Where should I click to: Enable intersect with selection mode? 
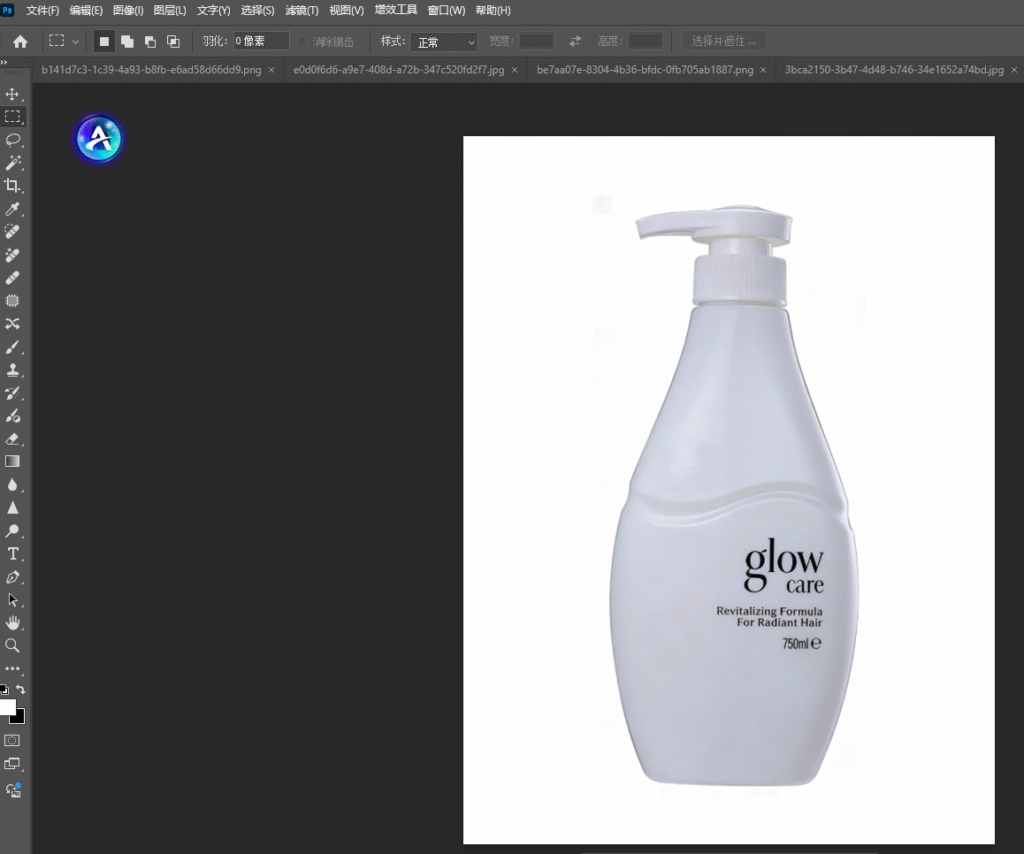pos(173,41)
